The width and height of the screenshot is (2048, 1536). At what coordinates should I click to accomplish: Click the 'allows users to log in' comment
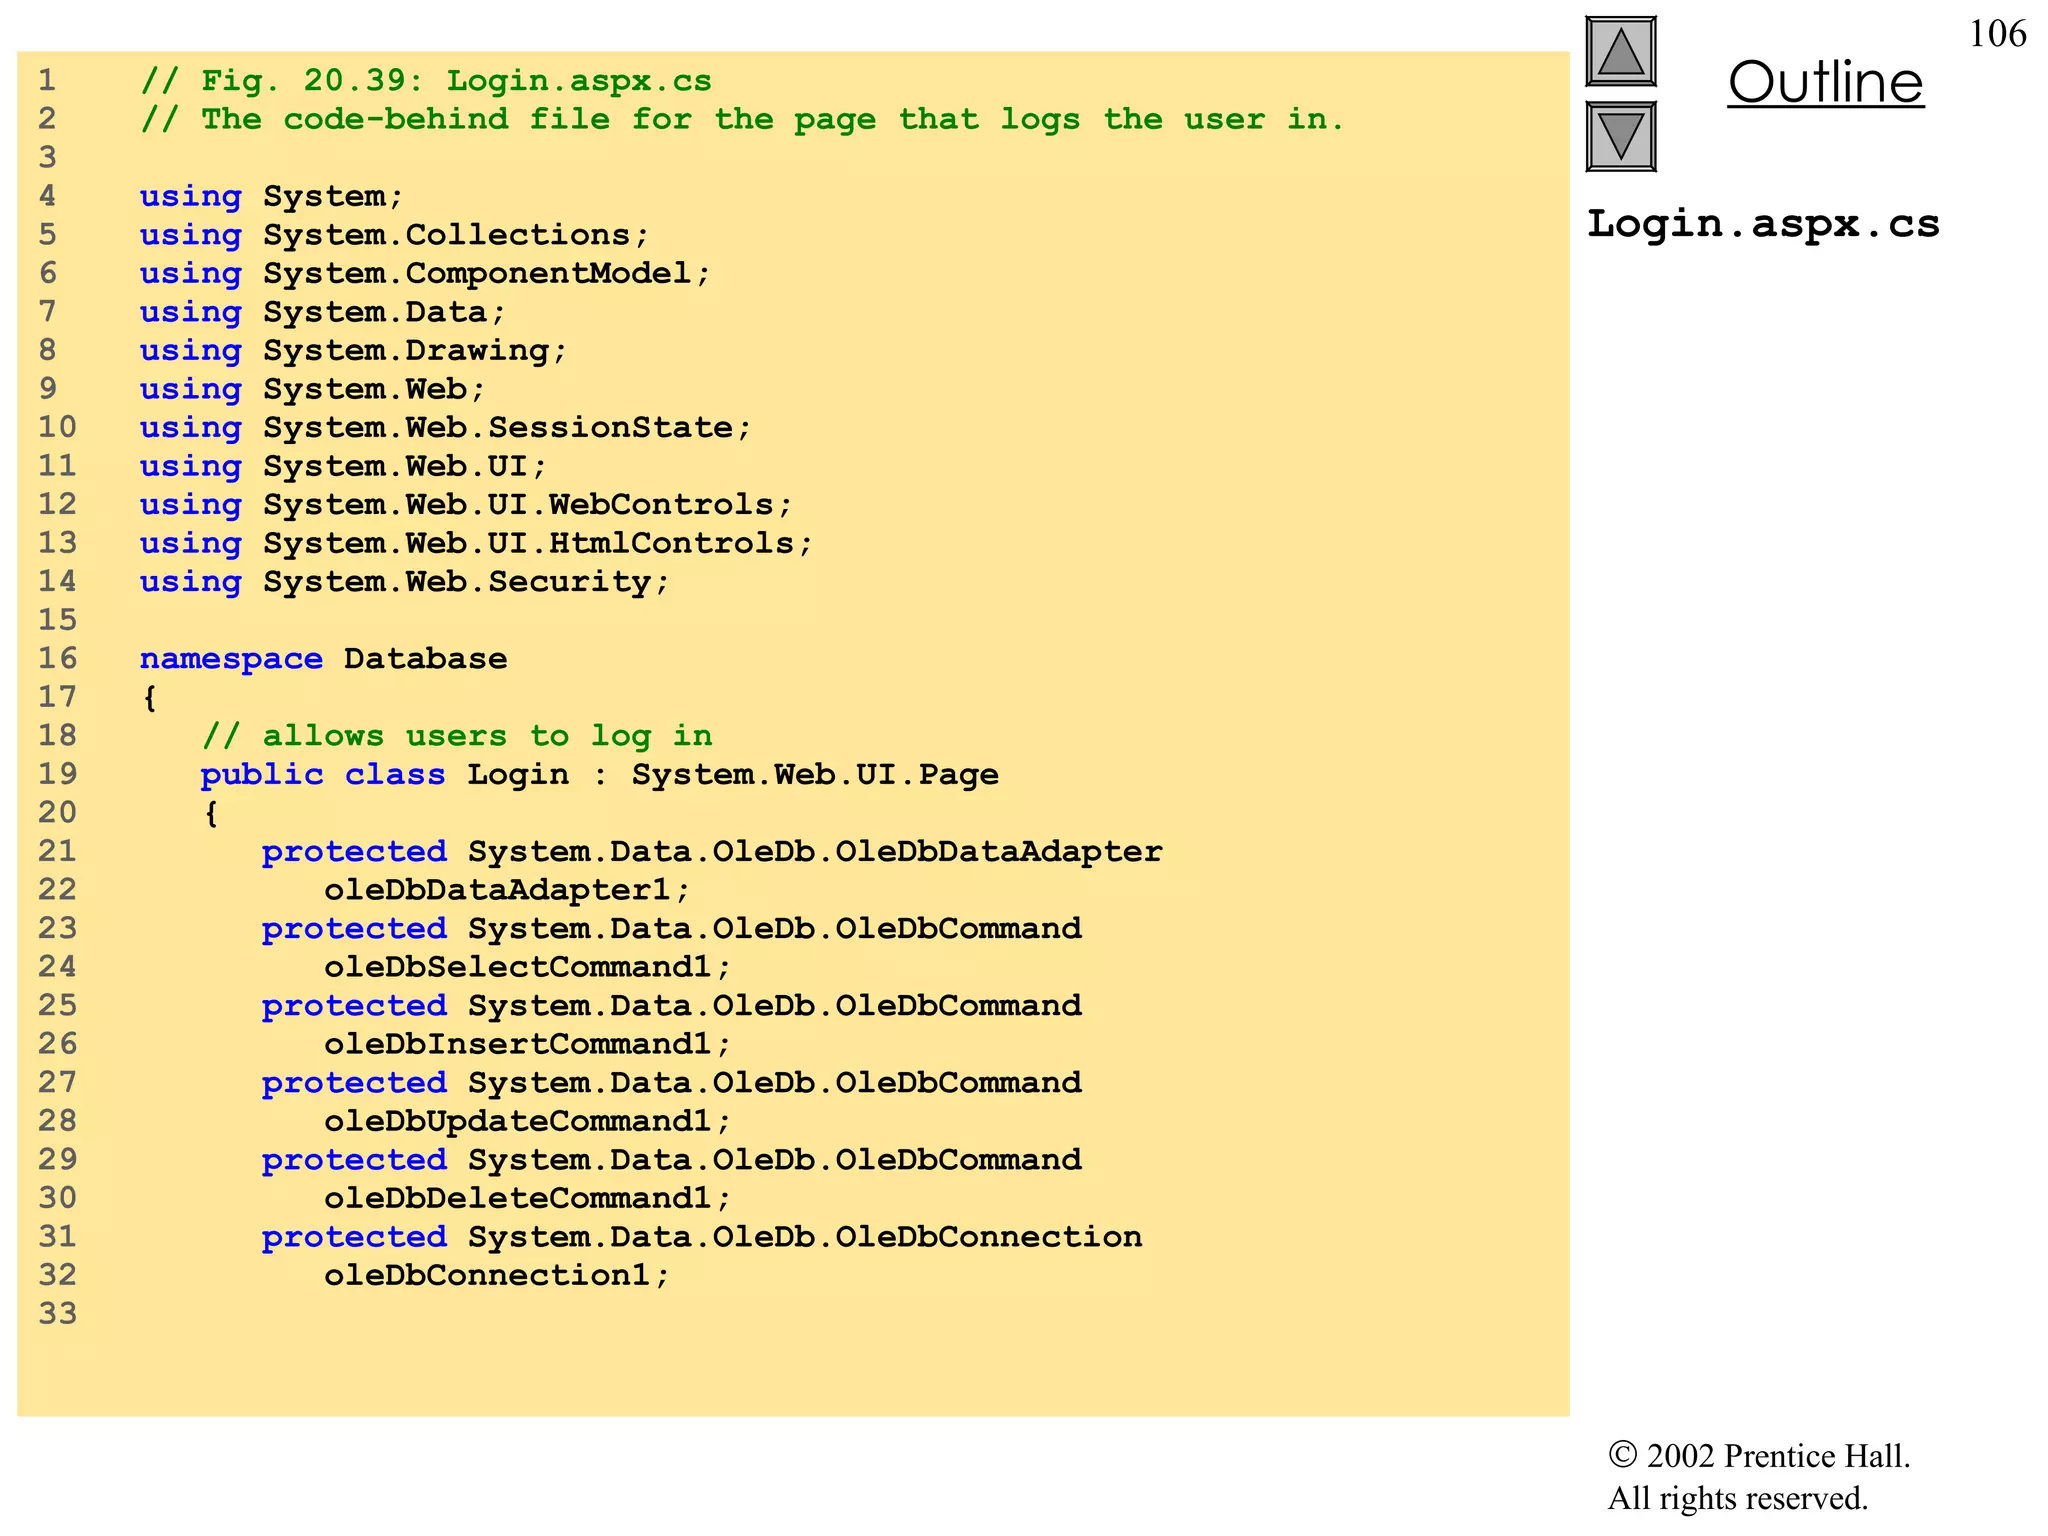pos(457,736)
